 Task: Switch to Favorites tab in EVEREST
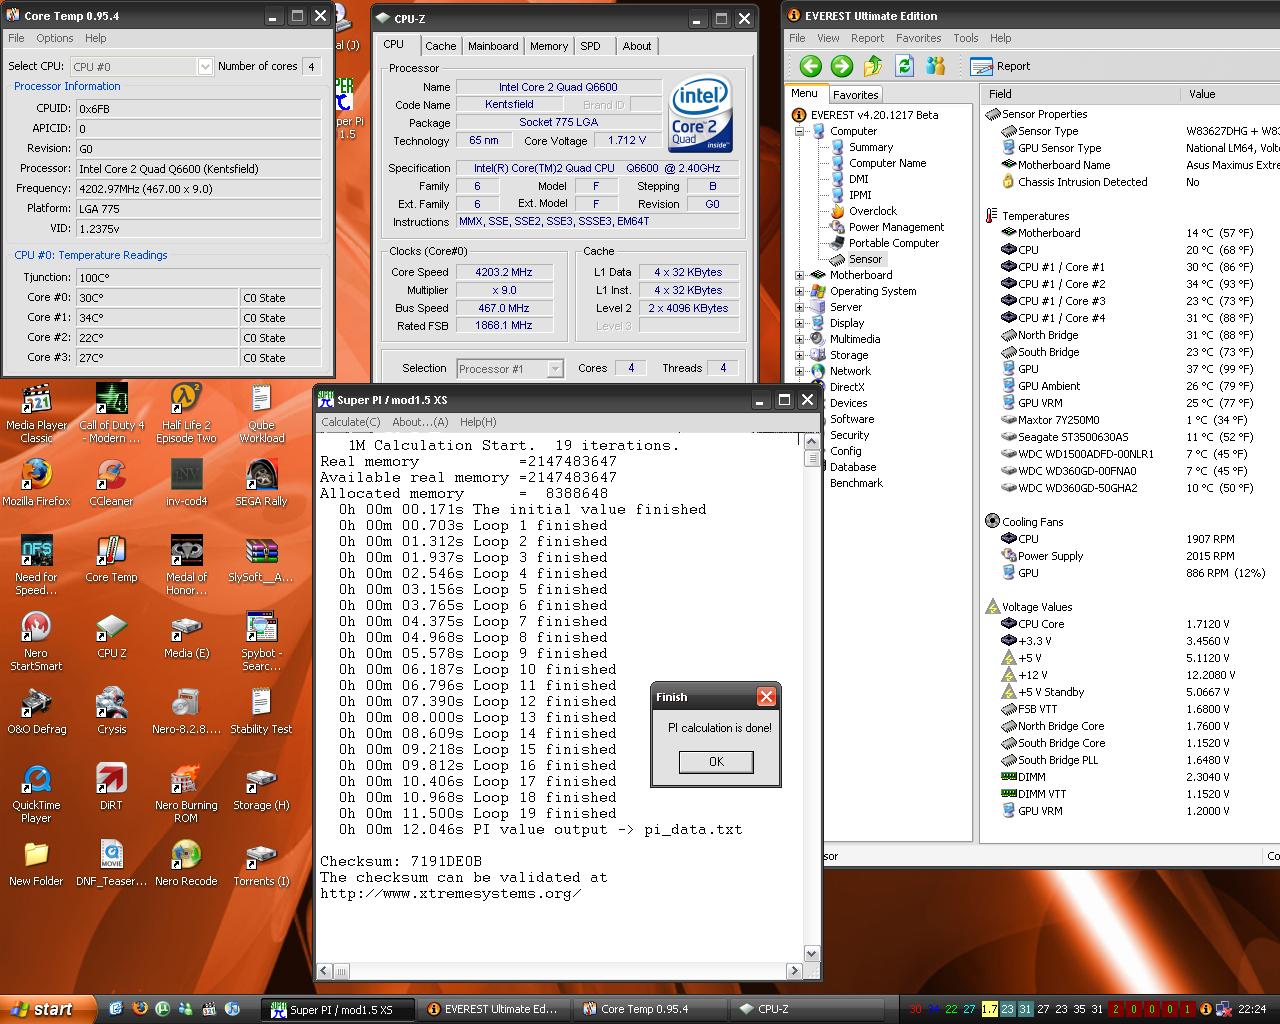click(x=856, y=95)
